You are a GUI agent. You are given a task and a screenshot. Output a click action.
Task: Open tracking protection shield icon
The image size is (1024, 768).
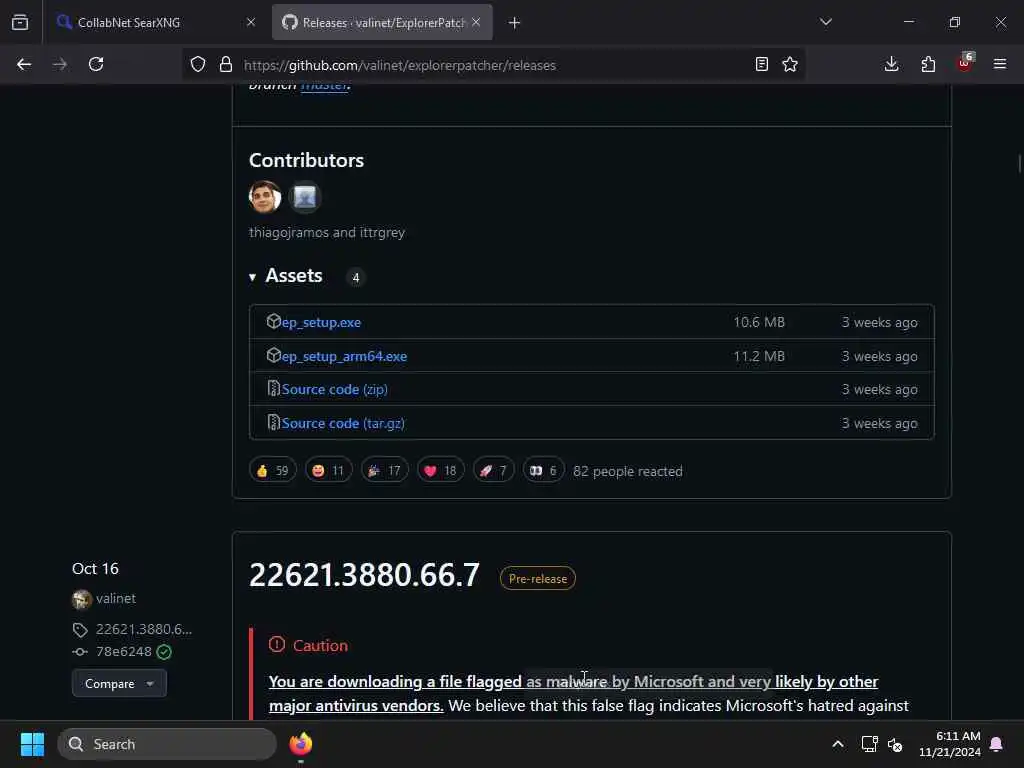tap(198, 64)
